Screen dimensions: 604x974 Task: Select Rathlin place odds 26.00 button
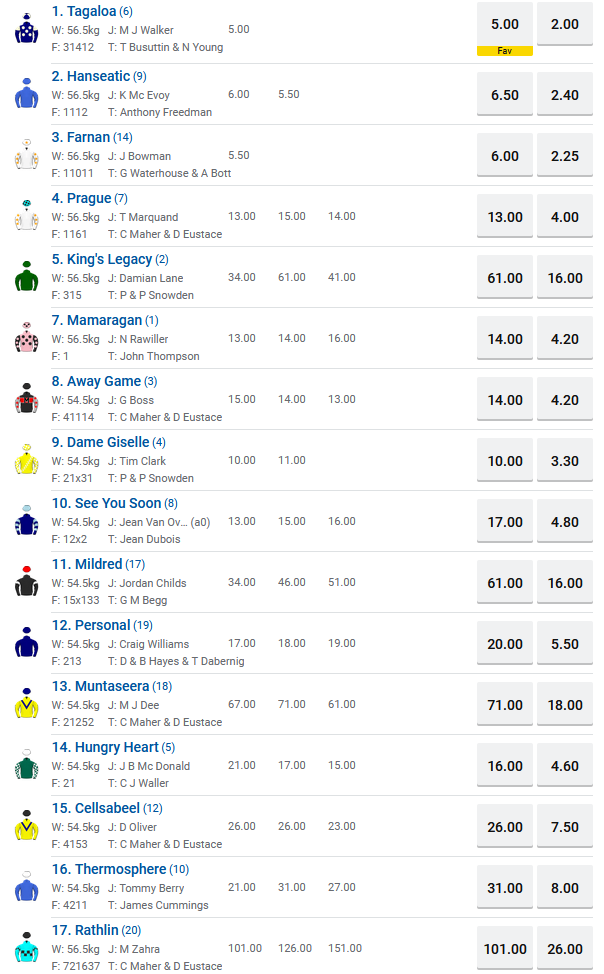pyautogui.click(x=565, y=949)
